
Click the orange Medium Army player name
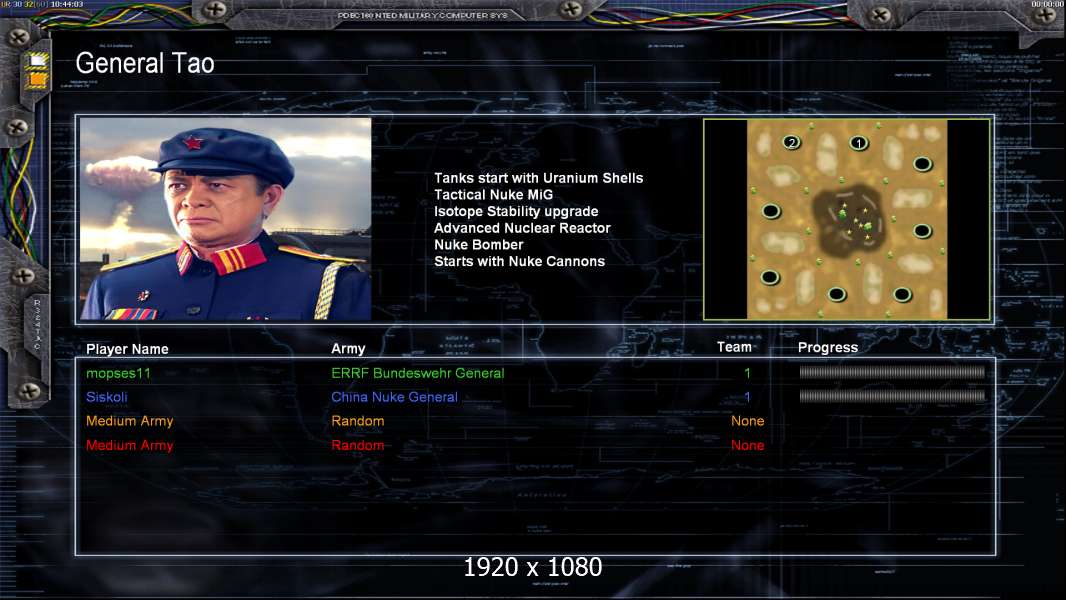(129, 421)
